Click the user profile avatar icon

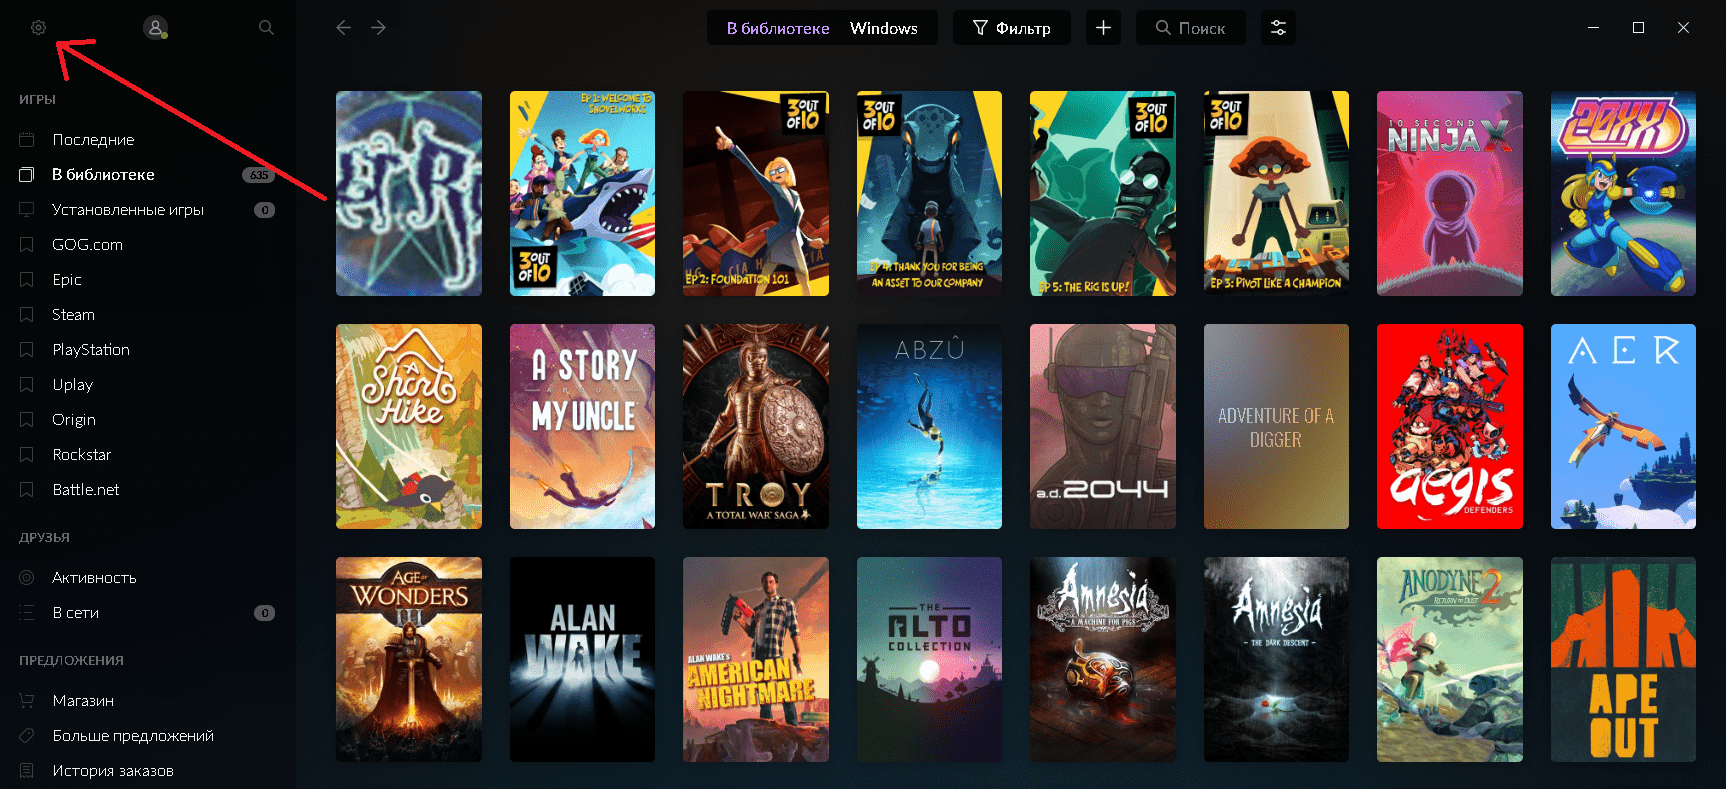coord(155,28)
